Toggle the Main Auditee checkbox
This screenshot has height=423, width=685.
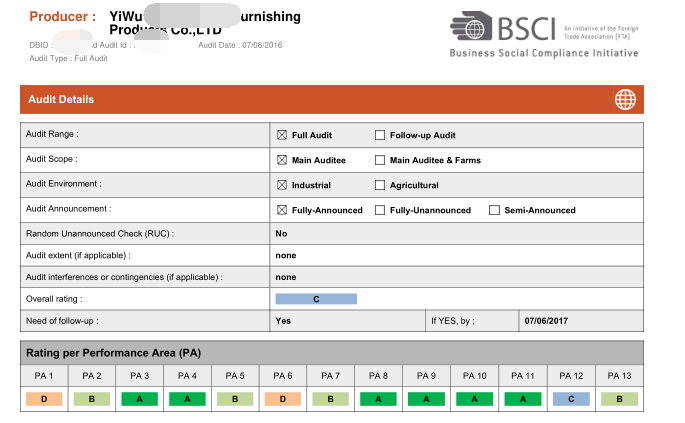pos(282,160)
